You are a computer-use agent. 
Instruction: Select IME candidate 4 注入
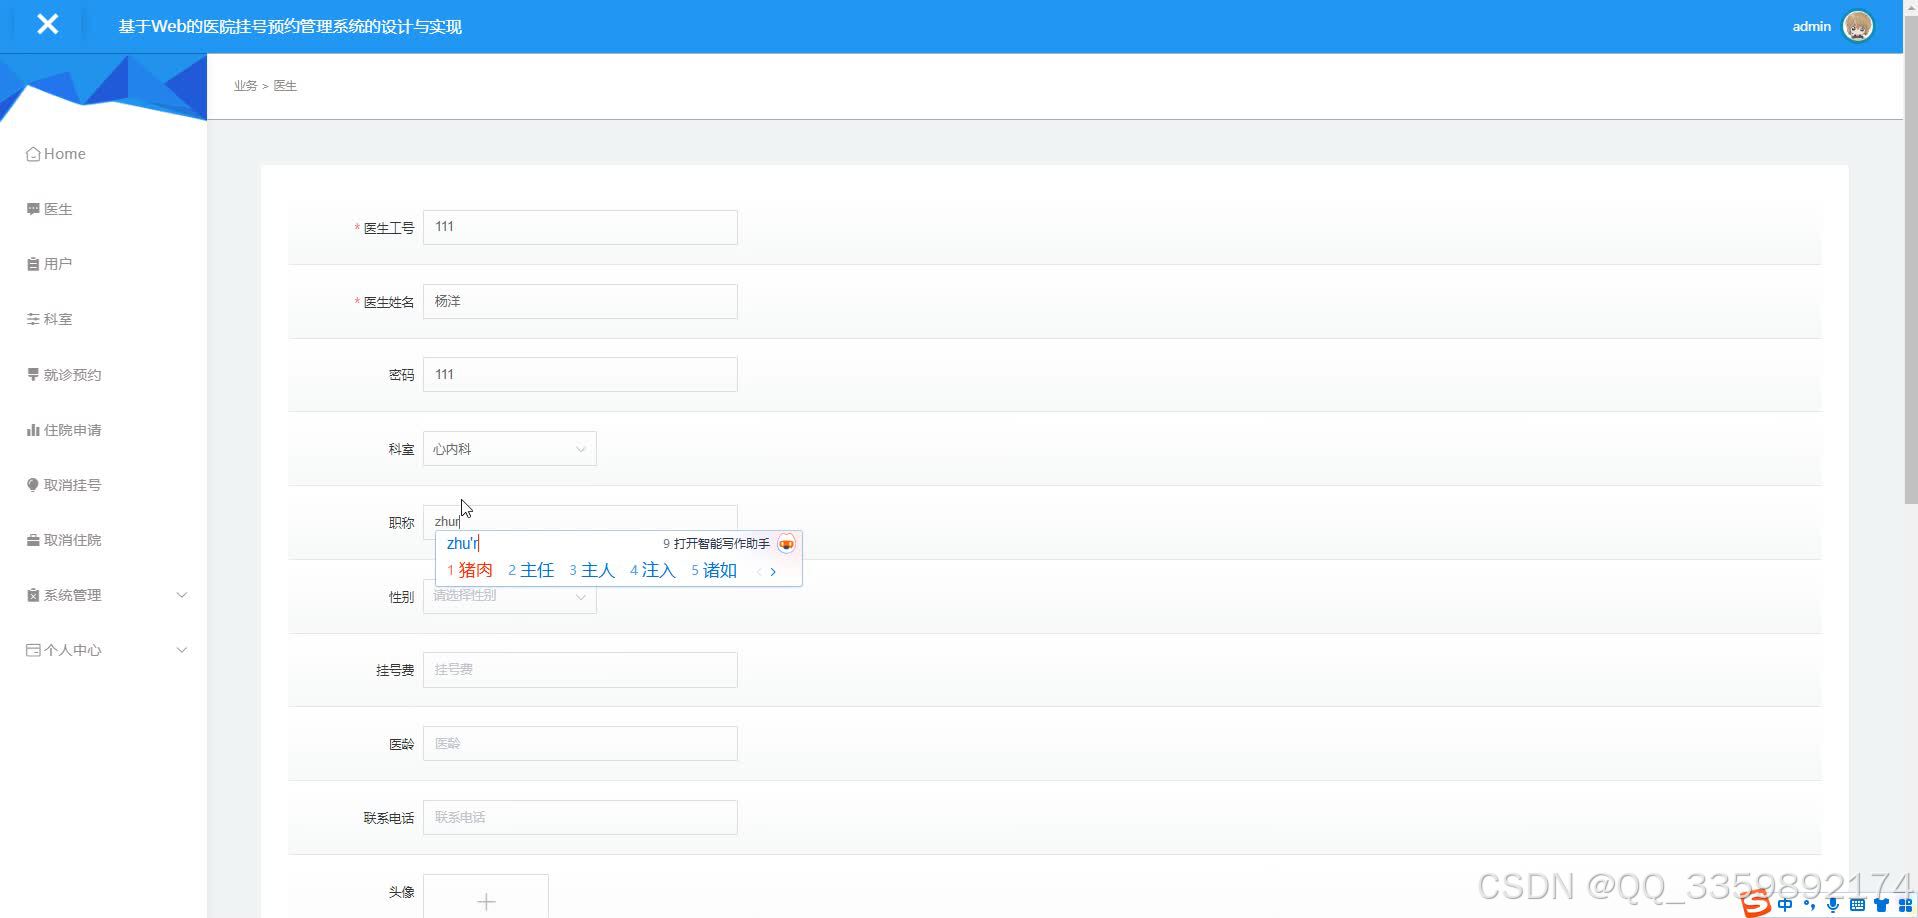click(x=653, y=570)
